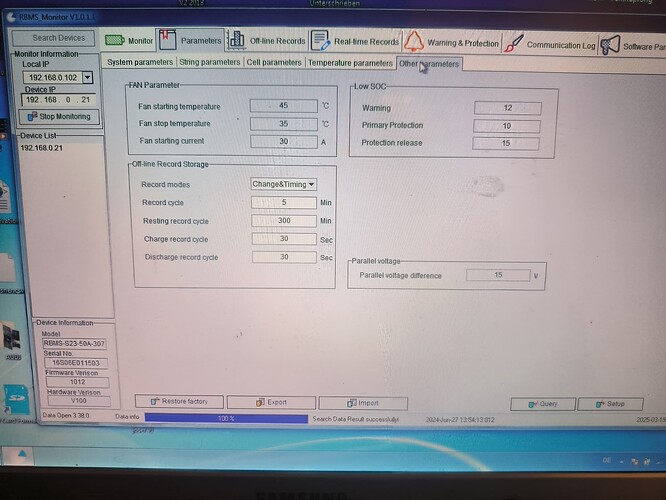Click the taskbar up-arrow button
Screen dimensions: 666x500
click(x=22, y=455)
